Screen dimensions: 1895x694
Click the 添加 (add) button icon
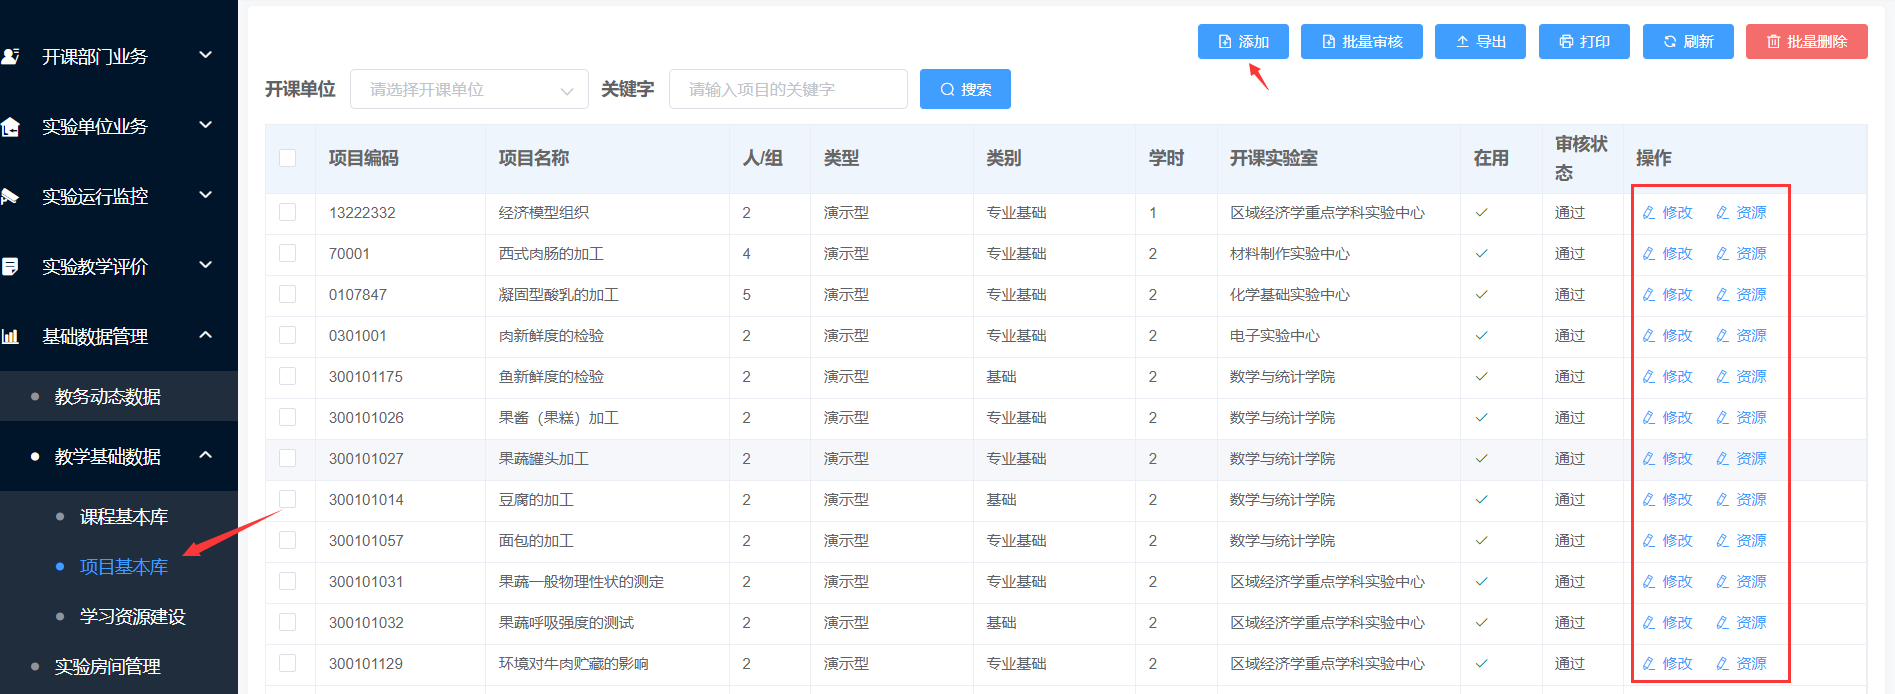(1225, 42)
